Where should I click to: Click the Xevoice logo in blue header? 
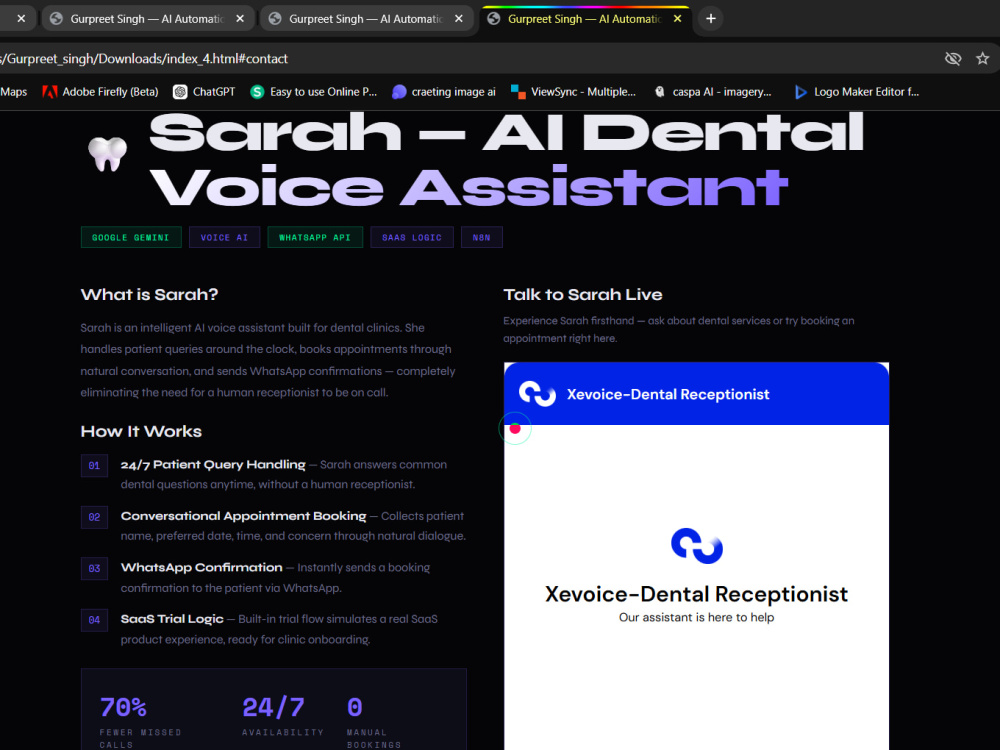(x=537, y=393)
